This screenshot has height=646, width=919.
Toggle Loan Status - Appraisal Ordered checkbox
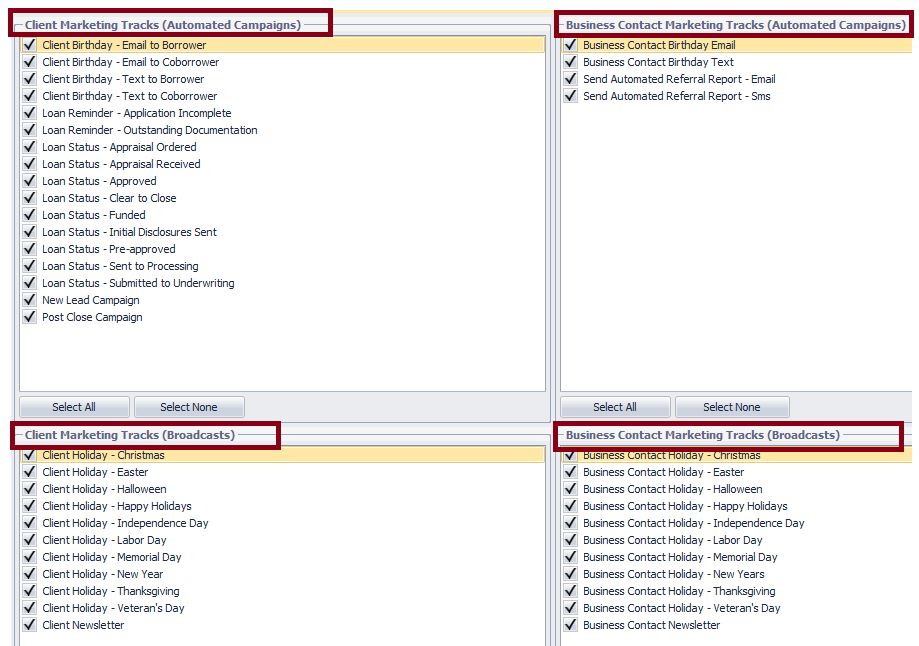pos(29,147)
